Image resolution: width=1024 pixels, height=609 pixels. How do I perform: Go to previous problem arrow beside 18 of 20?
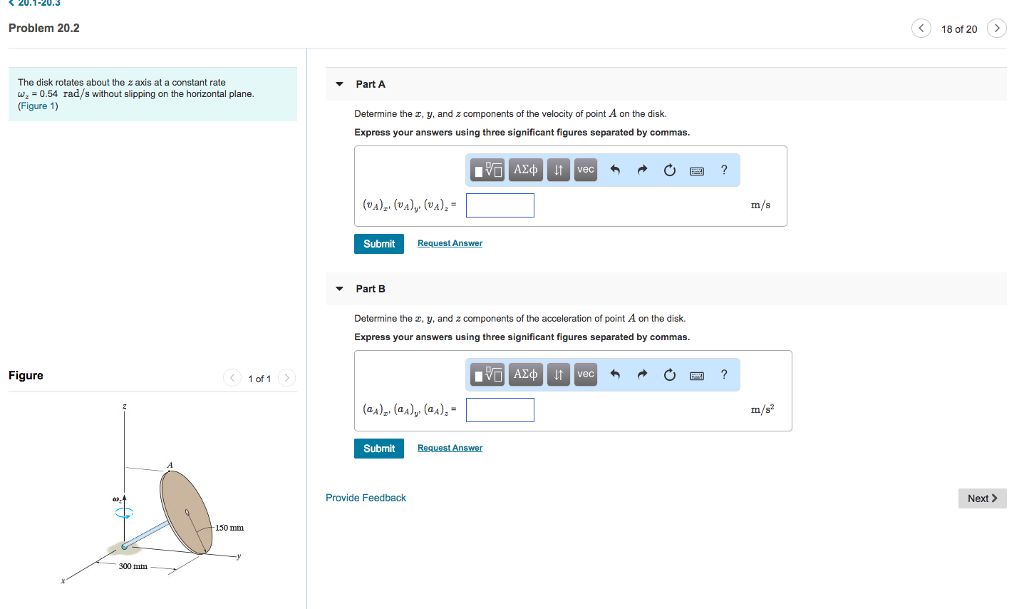[x=921, y=28]
